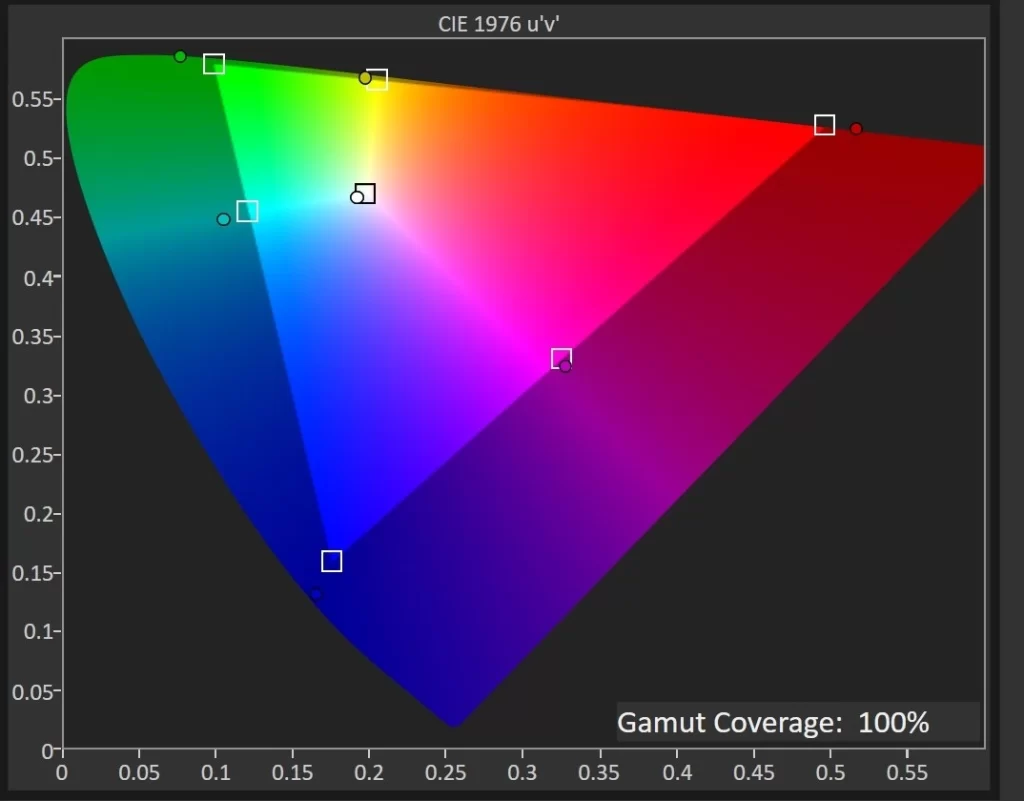The height and width of the screenshot is (801, 1024).
Task: Select the blue measured circle point
Action: (316, 594)
